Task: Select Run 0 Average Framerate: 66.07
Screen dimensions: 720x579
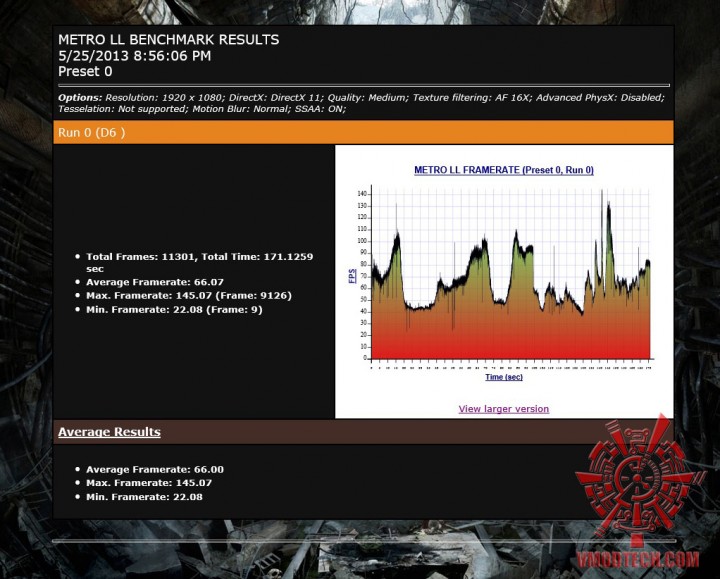Action: pos(155,282)
